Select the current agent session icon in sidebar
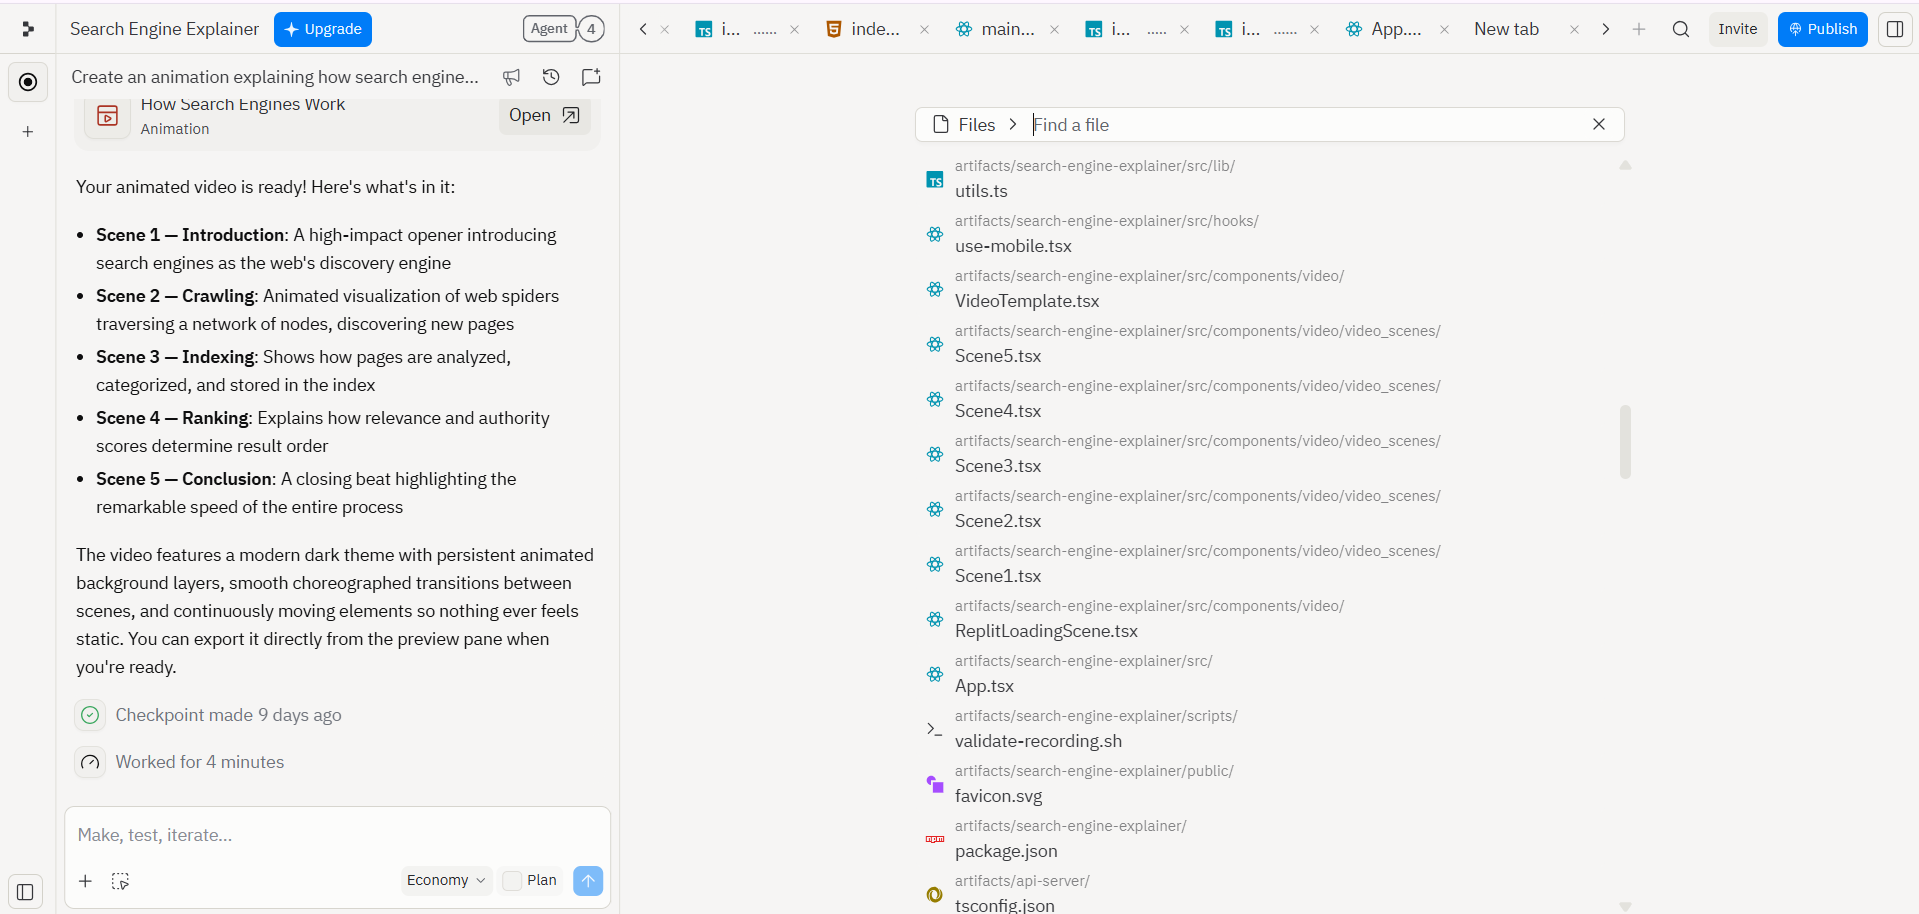The image size is (1919, 914). (28, 82)
